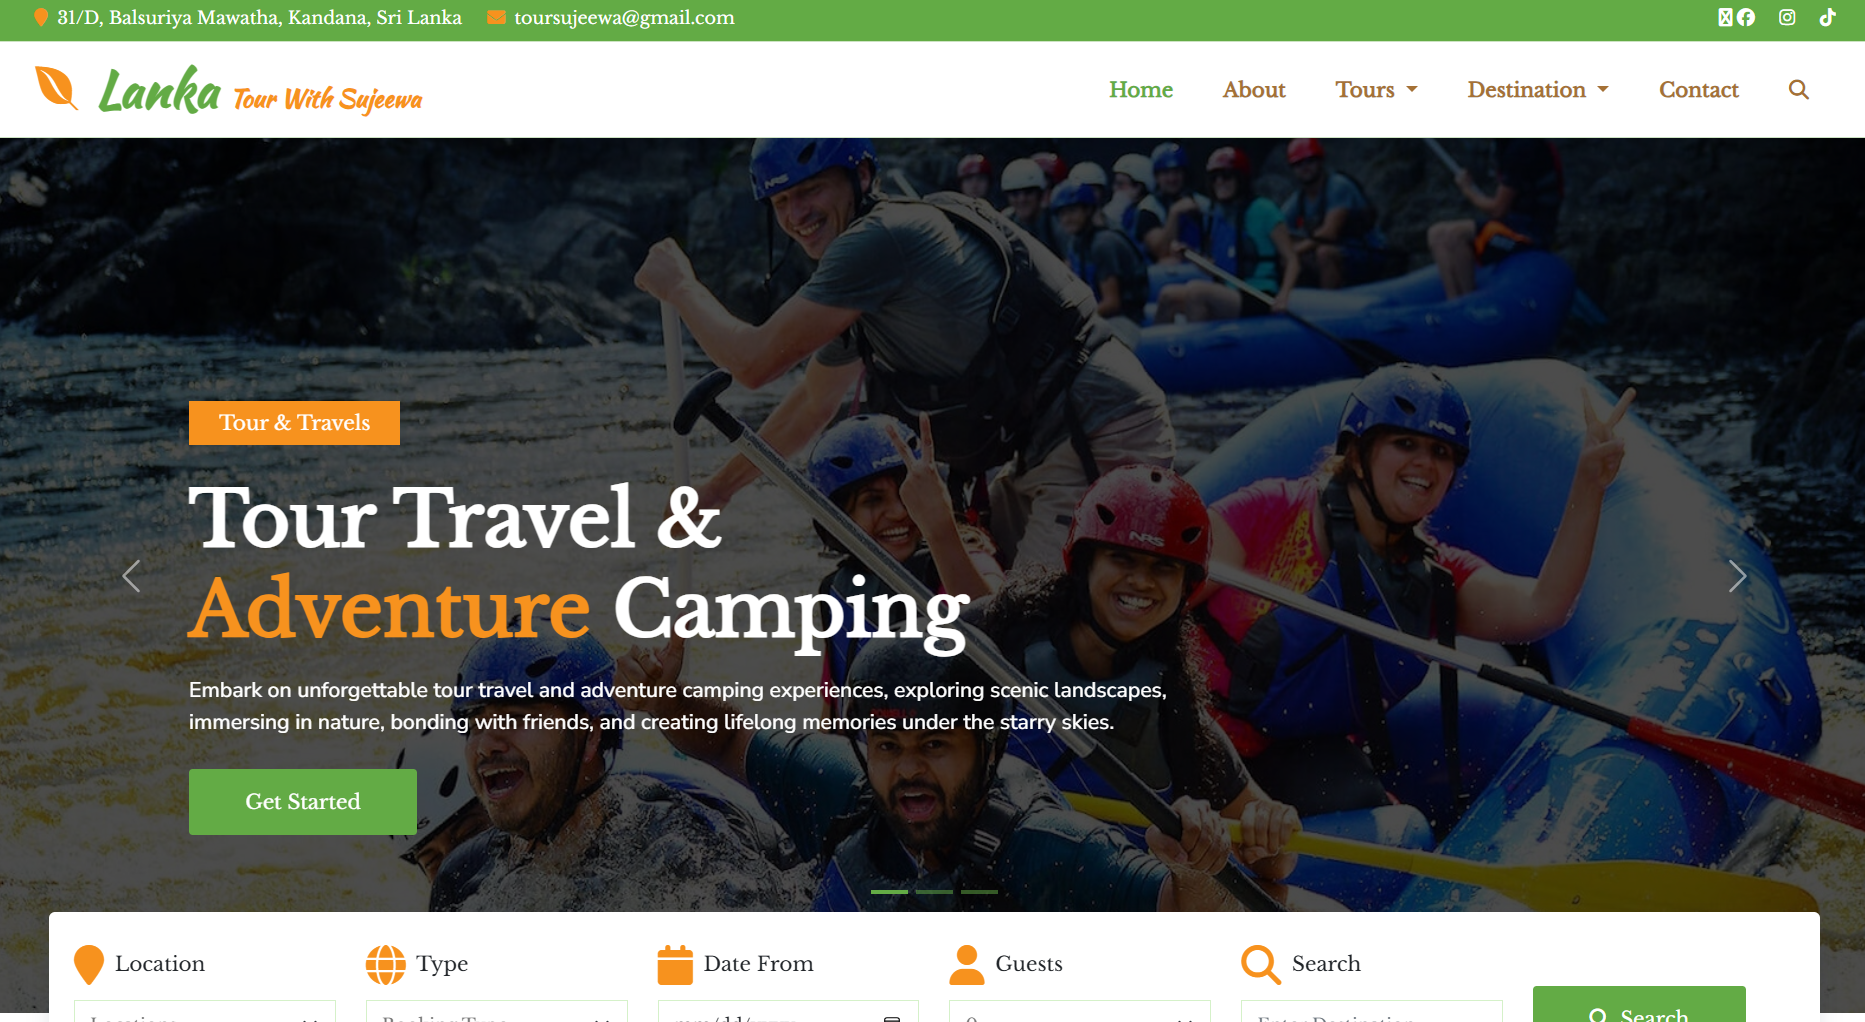Open the Facebook page icon
The height and width of the screenshot is (1022, 1865).
pos(1746,17)
